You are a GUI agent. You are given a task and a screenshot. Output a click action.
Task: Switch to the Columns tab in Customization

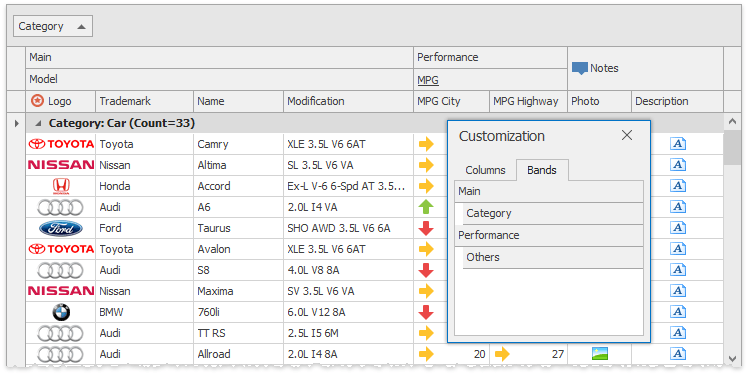[485, 170]
